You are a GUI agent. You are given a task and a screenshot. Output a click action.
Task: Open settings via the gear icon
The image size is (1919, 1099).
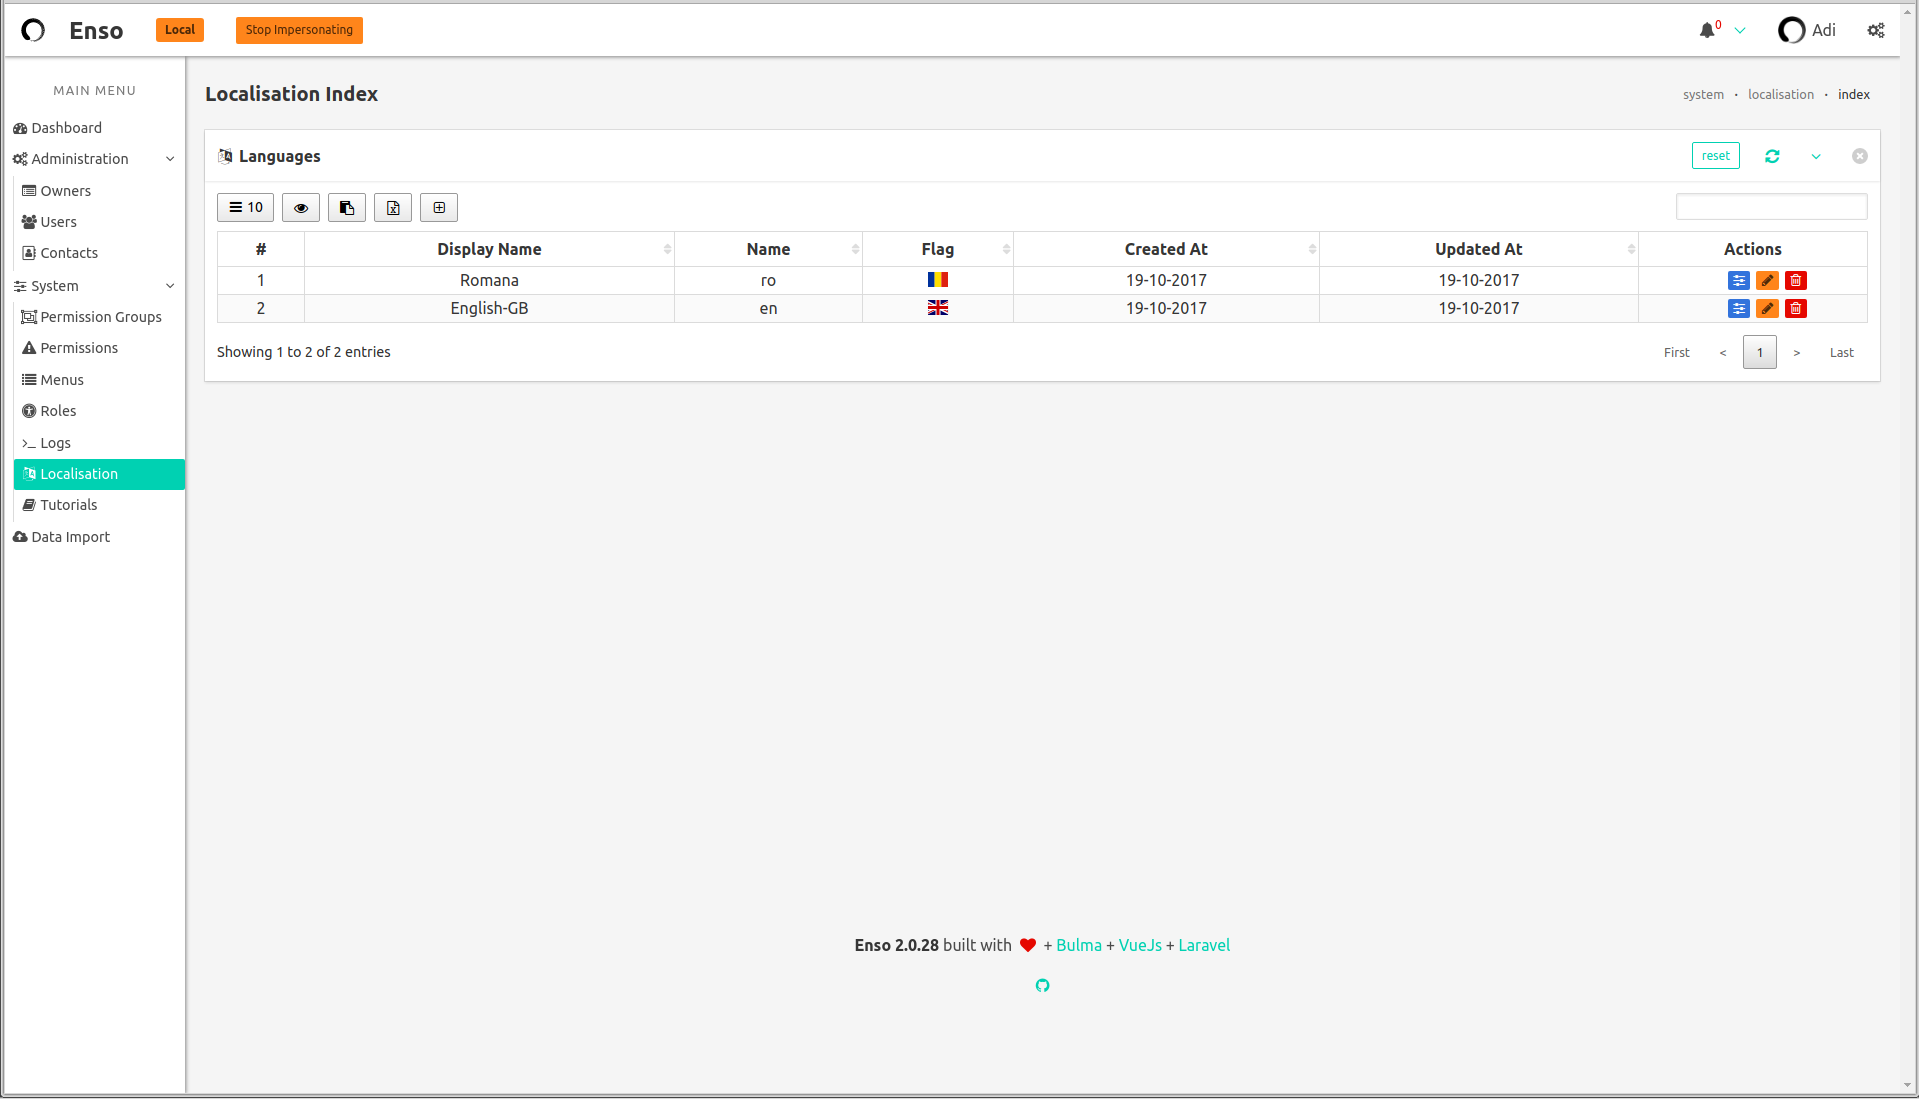[x=1875, y=30]
